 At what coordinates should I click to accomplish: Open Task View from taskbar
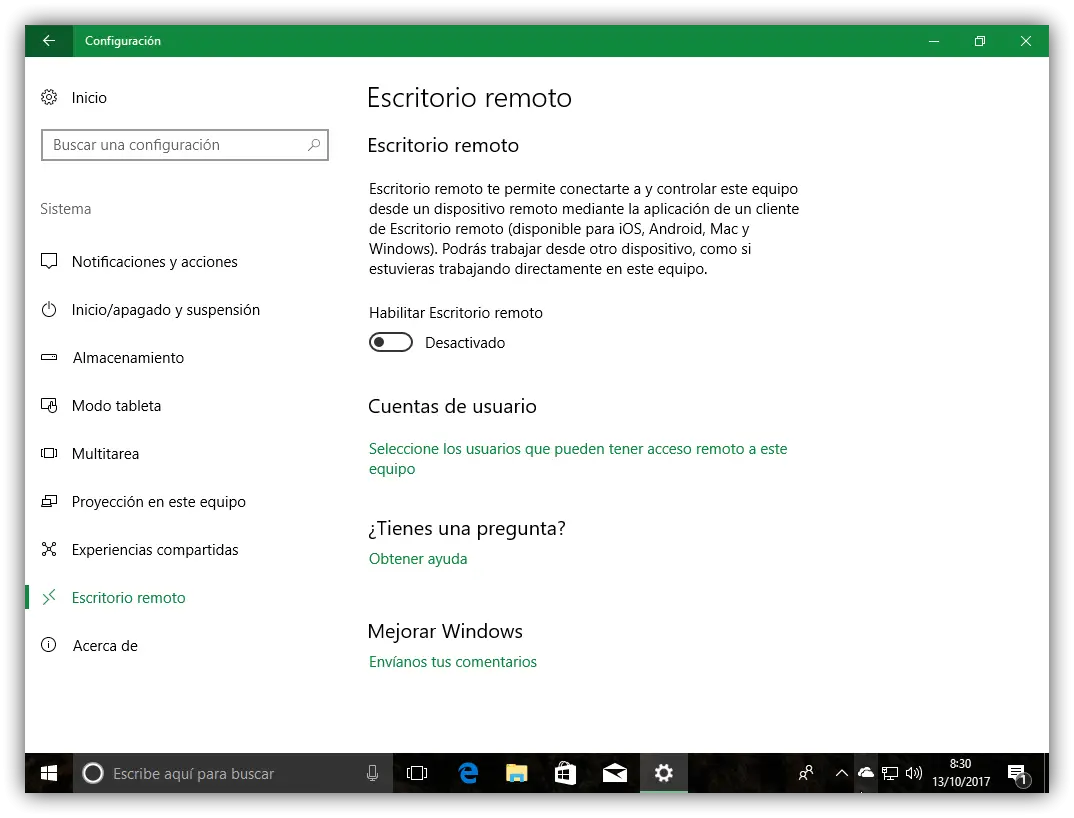416,773
